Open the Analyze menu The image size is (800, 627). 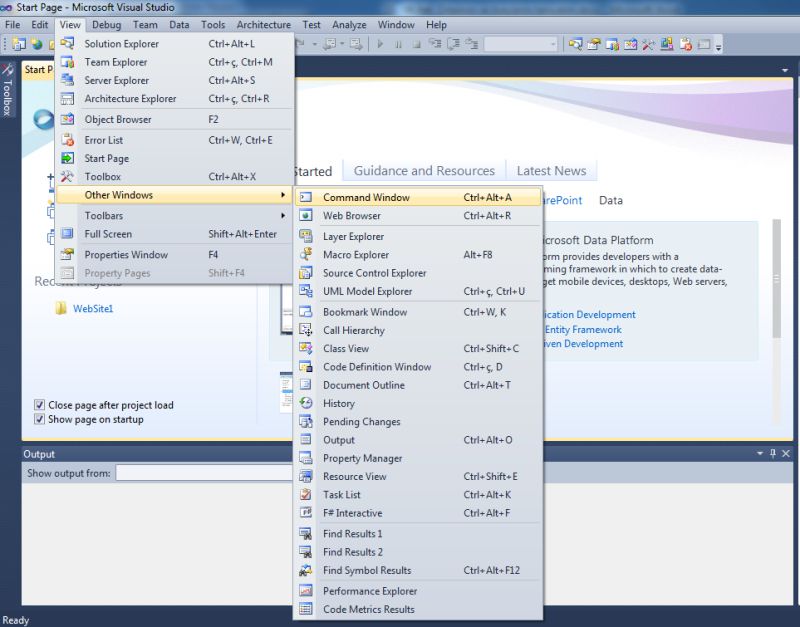tap(349, 24)
